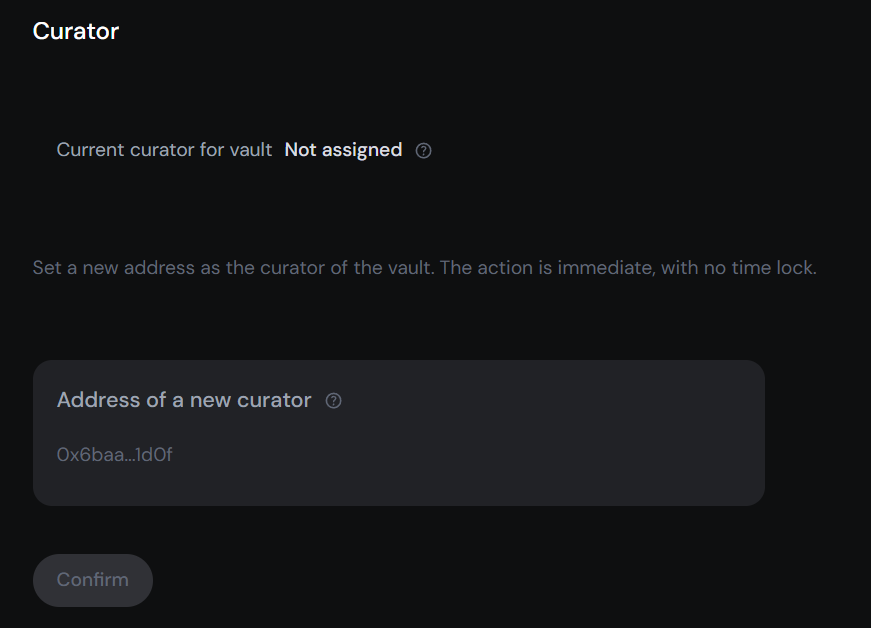Click the address entry card
Screen dimensions: 871x628
click(x=398, y=432)
